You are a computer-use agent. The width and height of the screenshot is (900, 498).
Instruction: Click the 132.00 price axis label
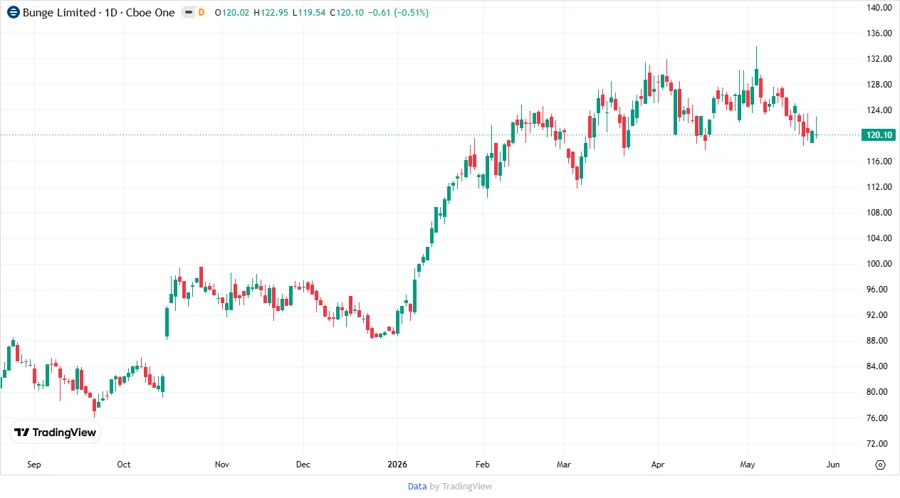tap(879, 59)
